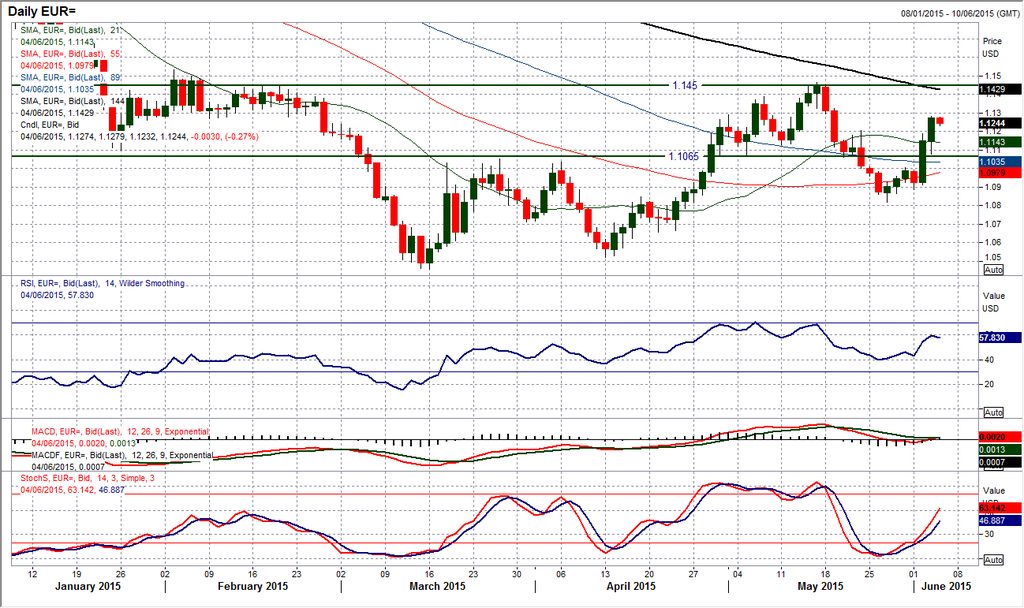
Task: Select the 'Daily EUR=' chart title
Action: click(42, 11)
